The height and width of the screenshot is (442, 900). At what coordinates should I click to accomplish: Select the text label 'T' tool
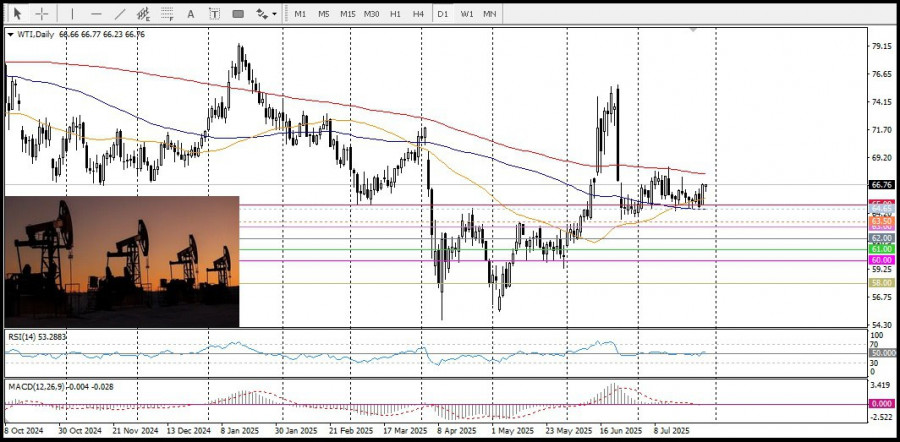coord(215,14)
